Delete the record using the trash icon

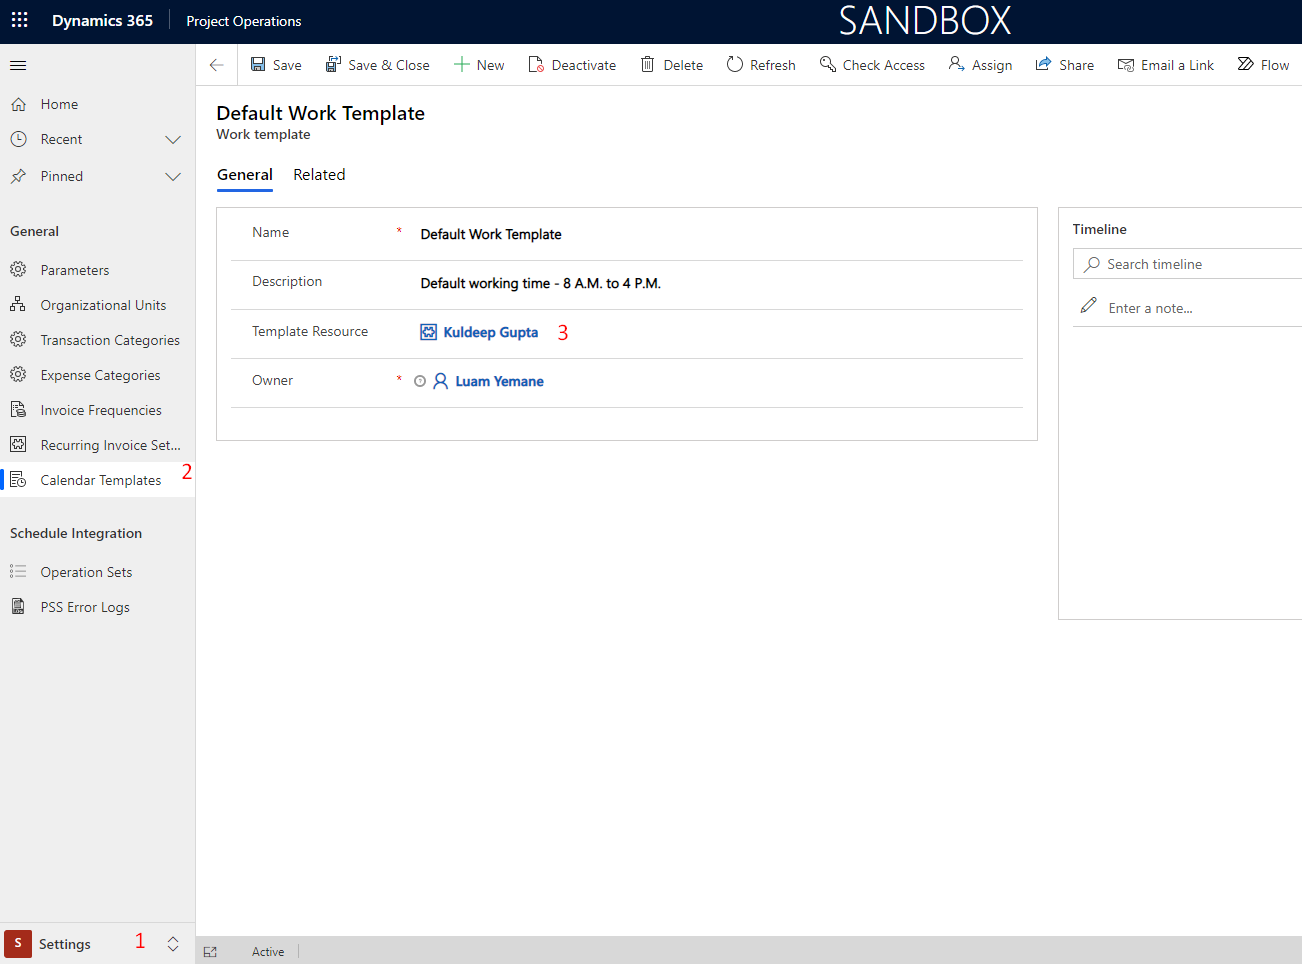pyautogui.click(x=648, y=65)
